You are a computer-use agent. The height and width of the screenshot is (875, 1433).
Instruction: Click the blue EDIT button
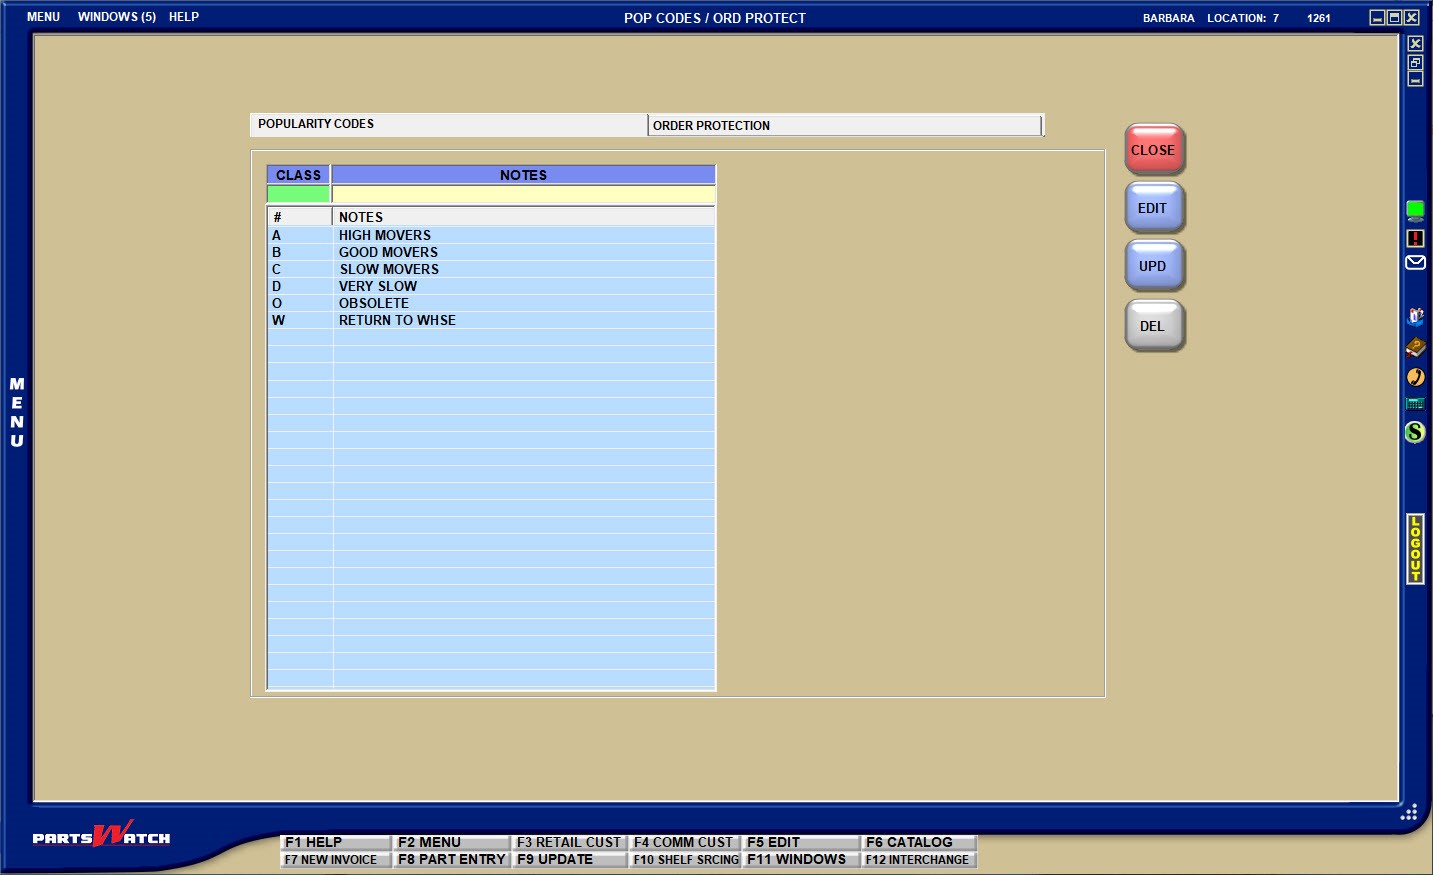pos(1153,208)
